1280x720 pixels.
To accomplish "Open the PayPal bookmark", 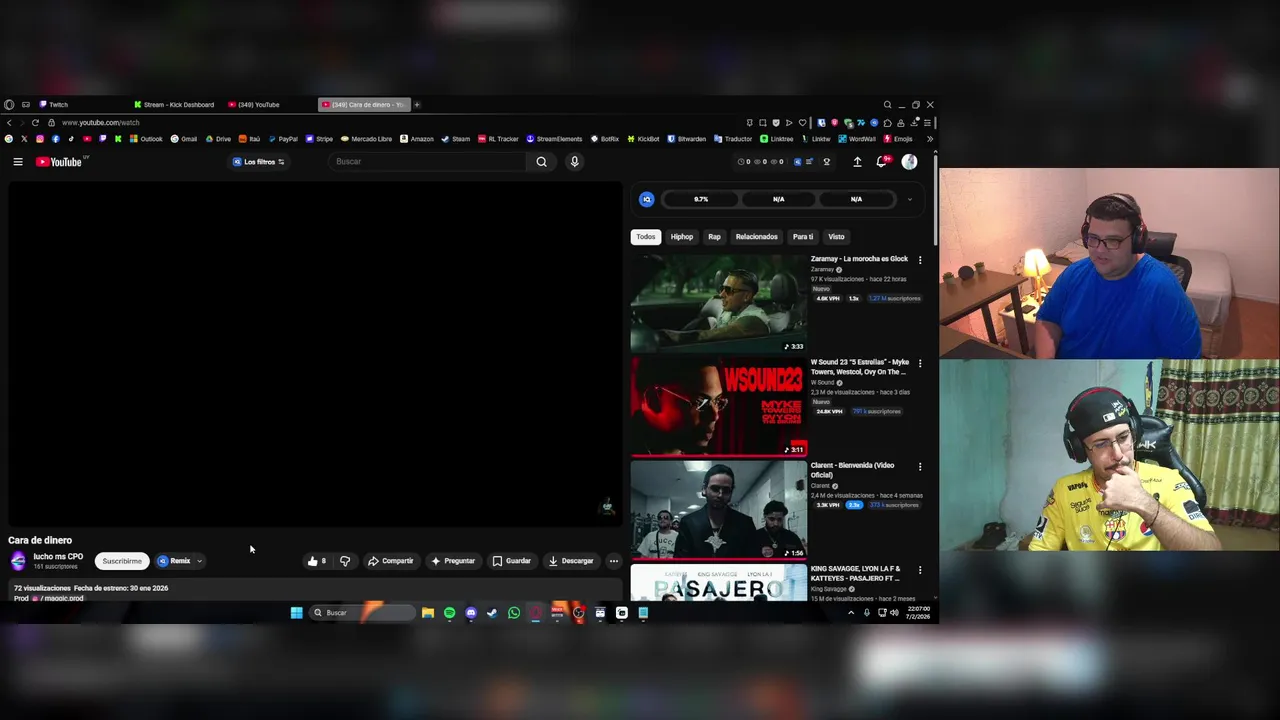I will [x=282, y=139].
